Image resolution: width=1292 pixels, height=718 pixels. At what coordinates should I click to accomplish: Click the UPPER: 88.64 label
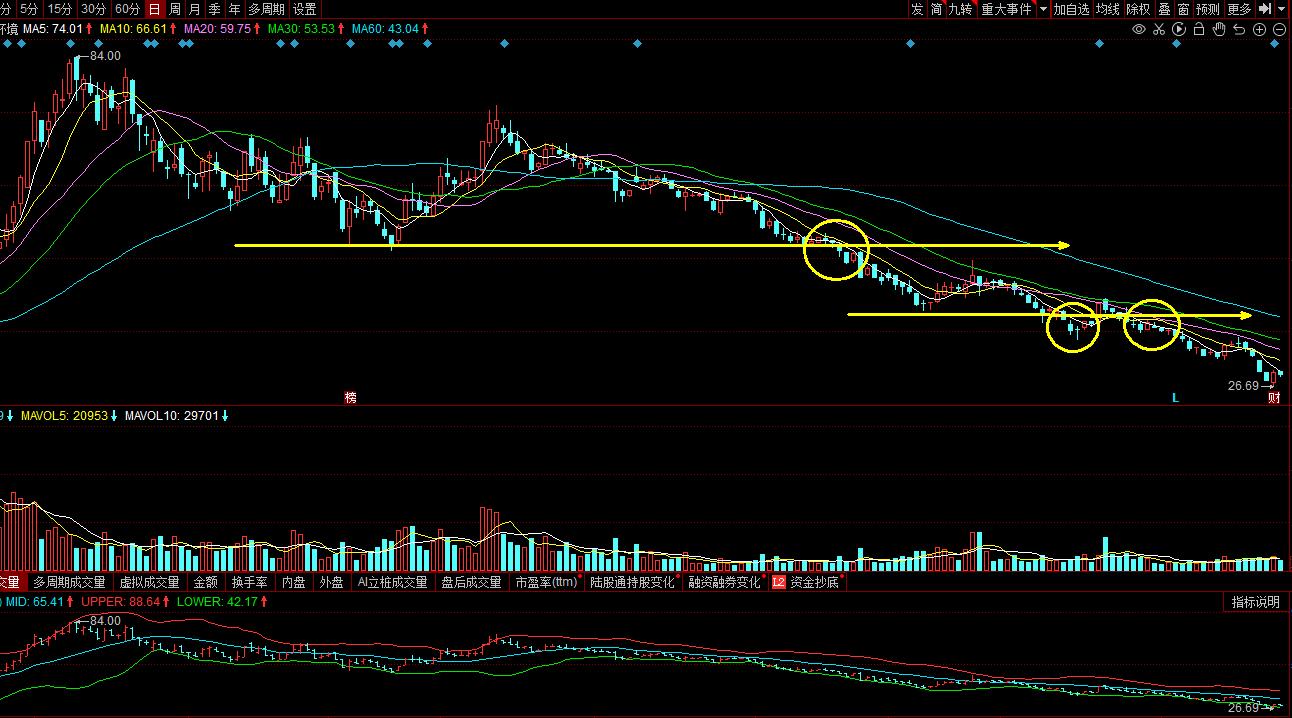coord(121,602)
